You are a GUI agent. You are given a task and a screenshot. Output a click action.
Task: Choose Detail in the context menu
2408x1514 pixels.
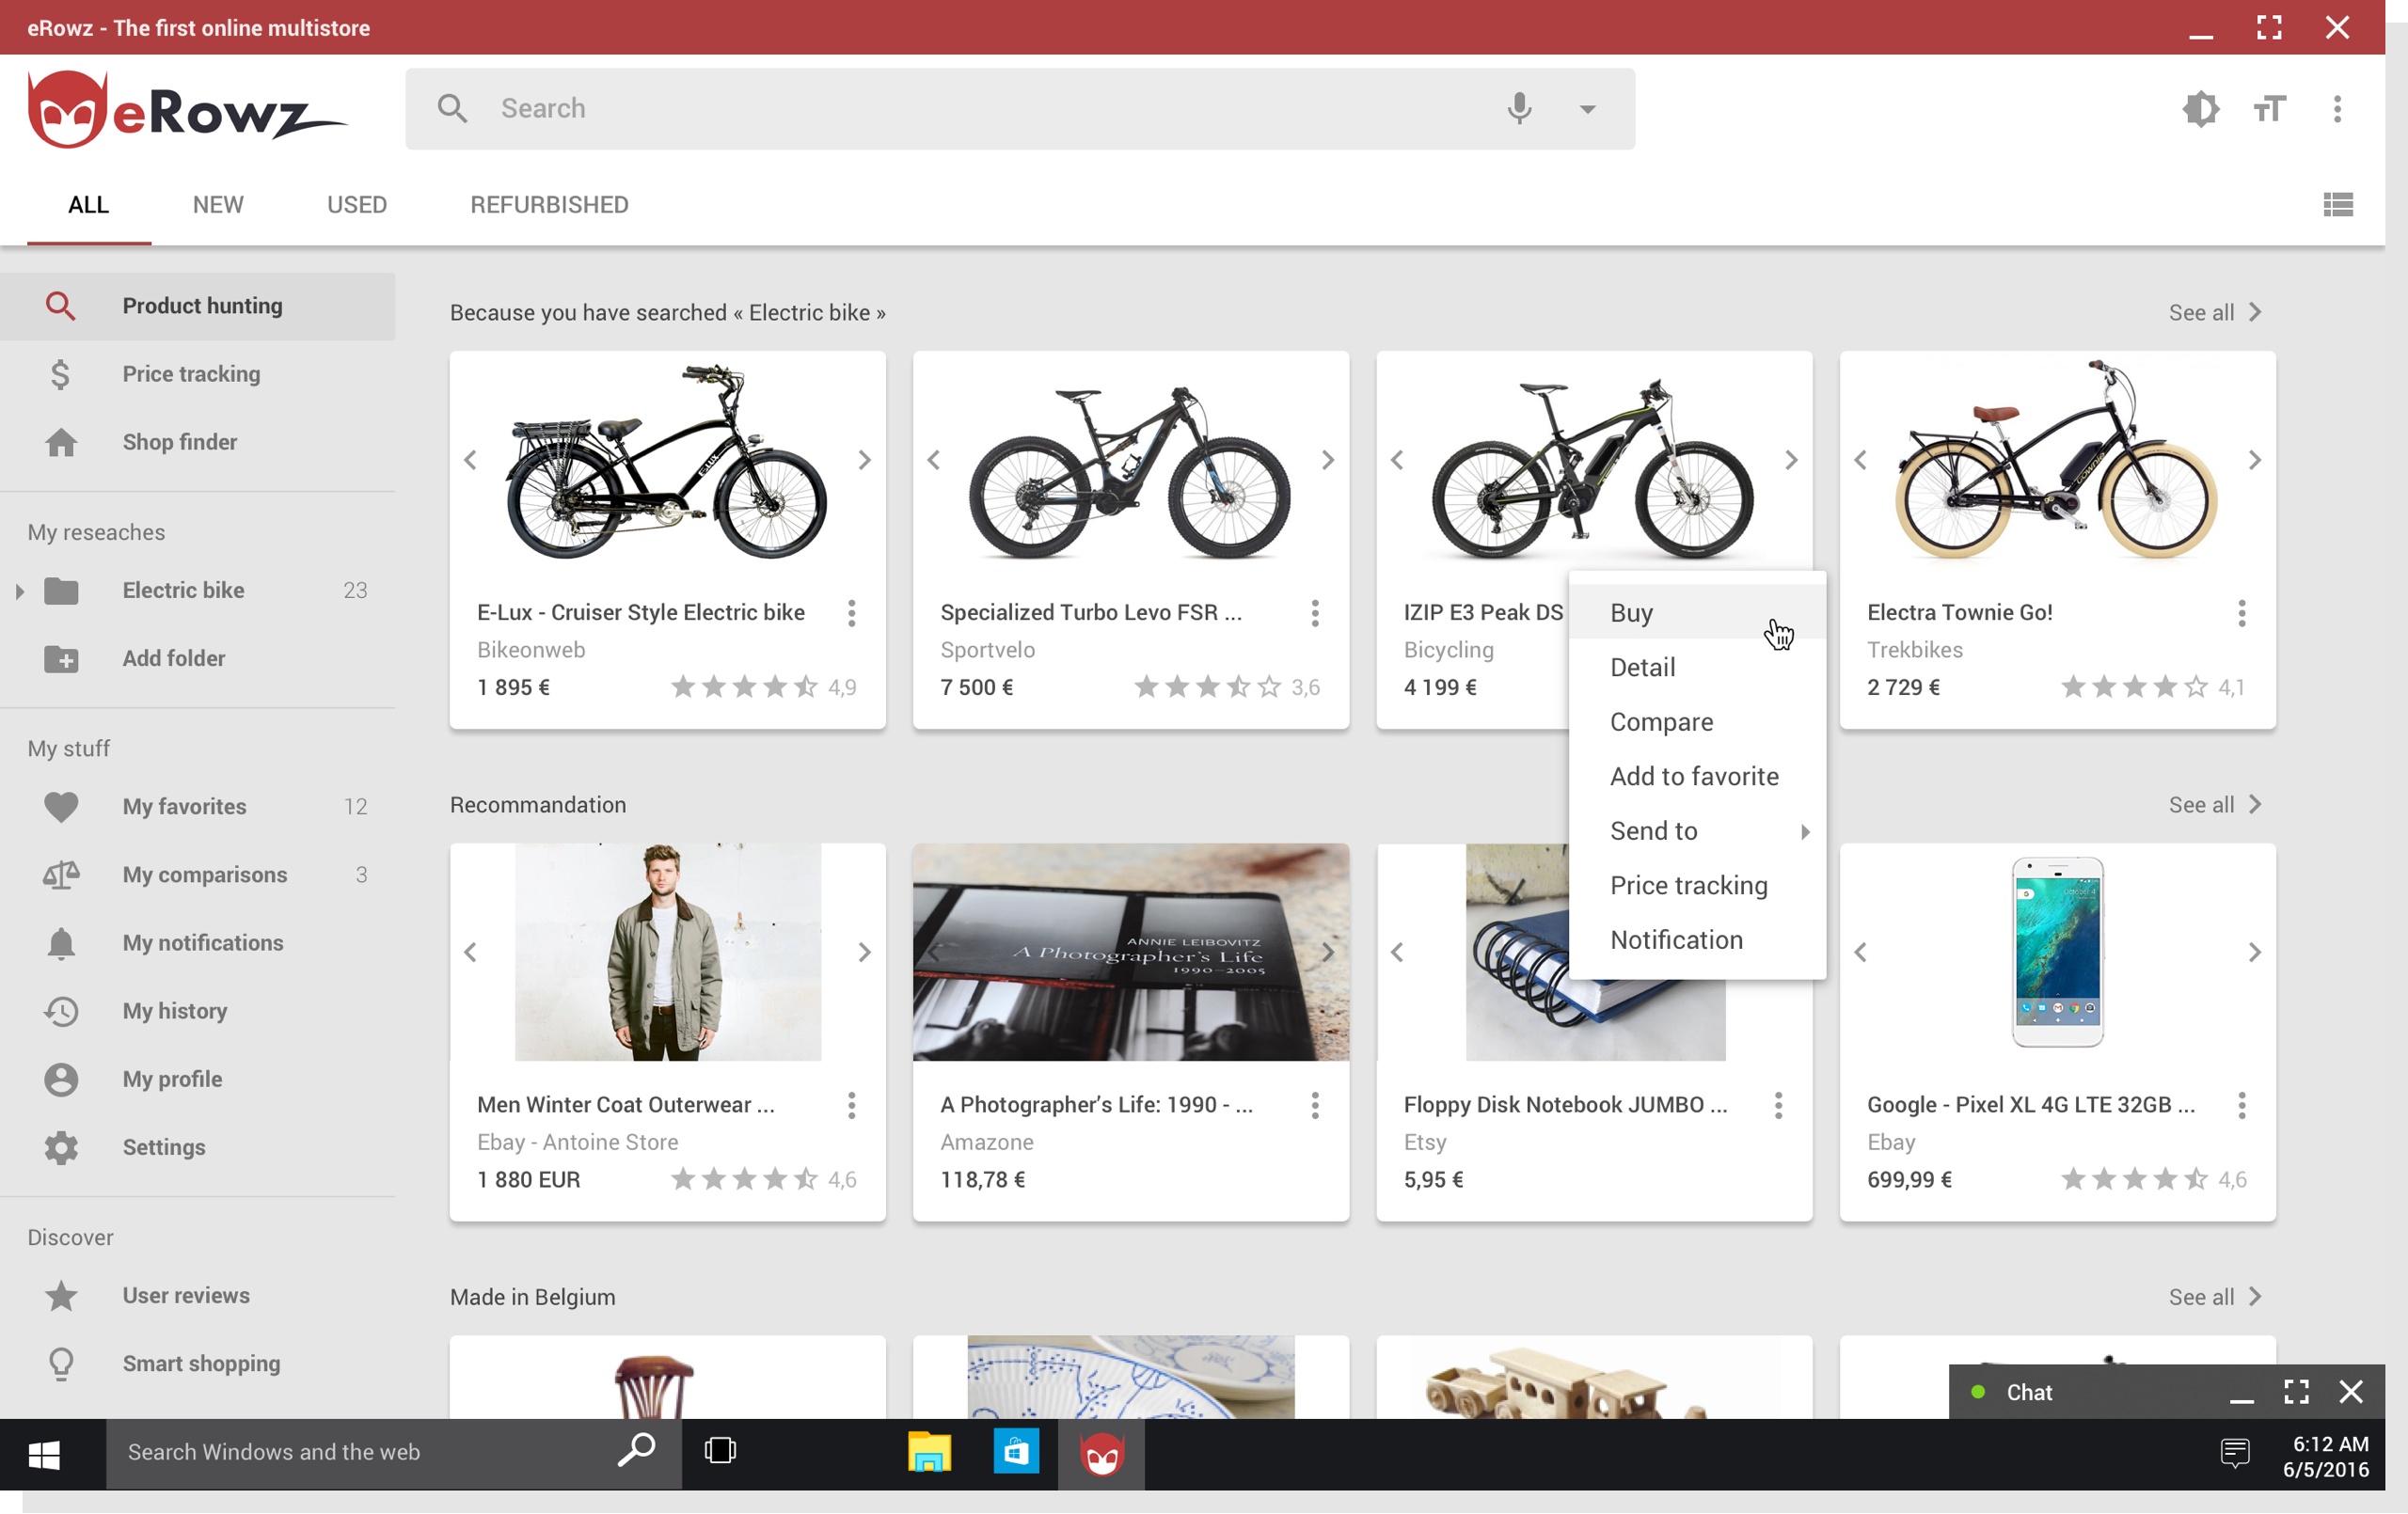click(x=1697, y=667)
